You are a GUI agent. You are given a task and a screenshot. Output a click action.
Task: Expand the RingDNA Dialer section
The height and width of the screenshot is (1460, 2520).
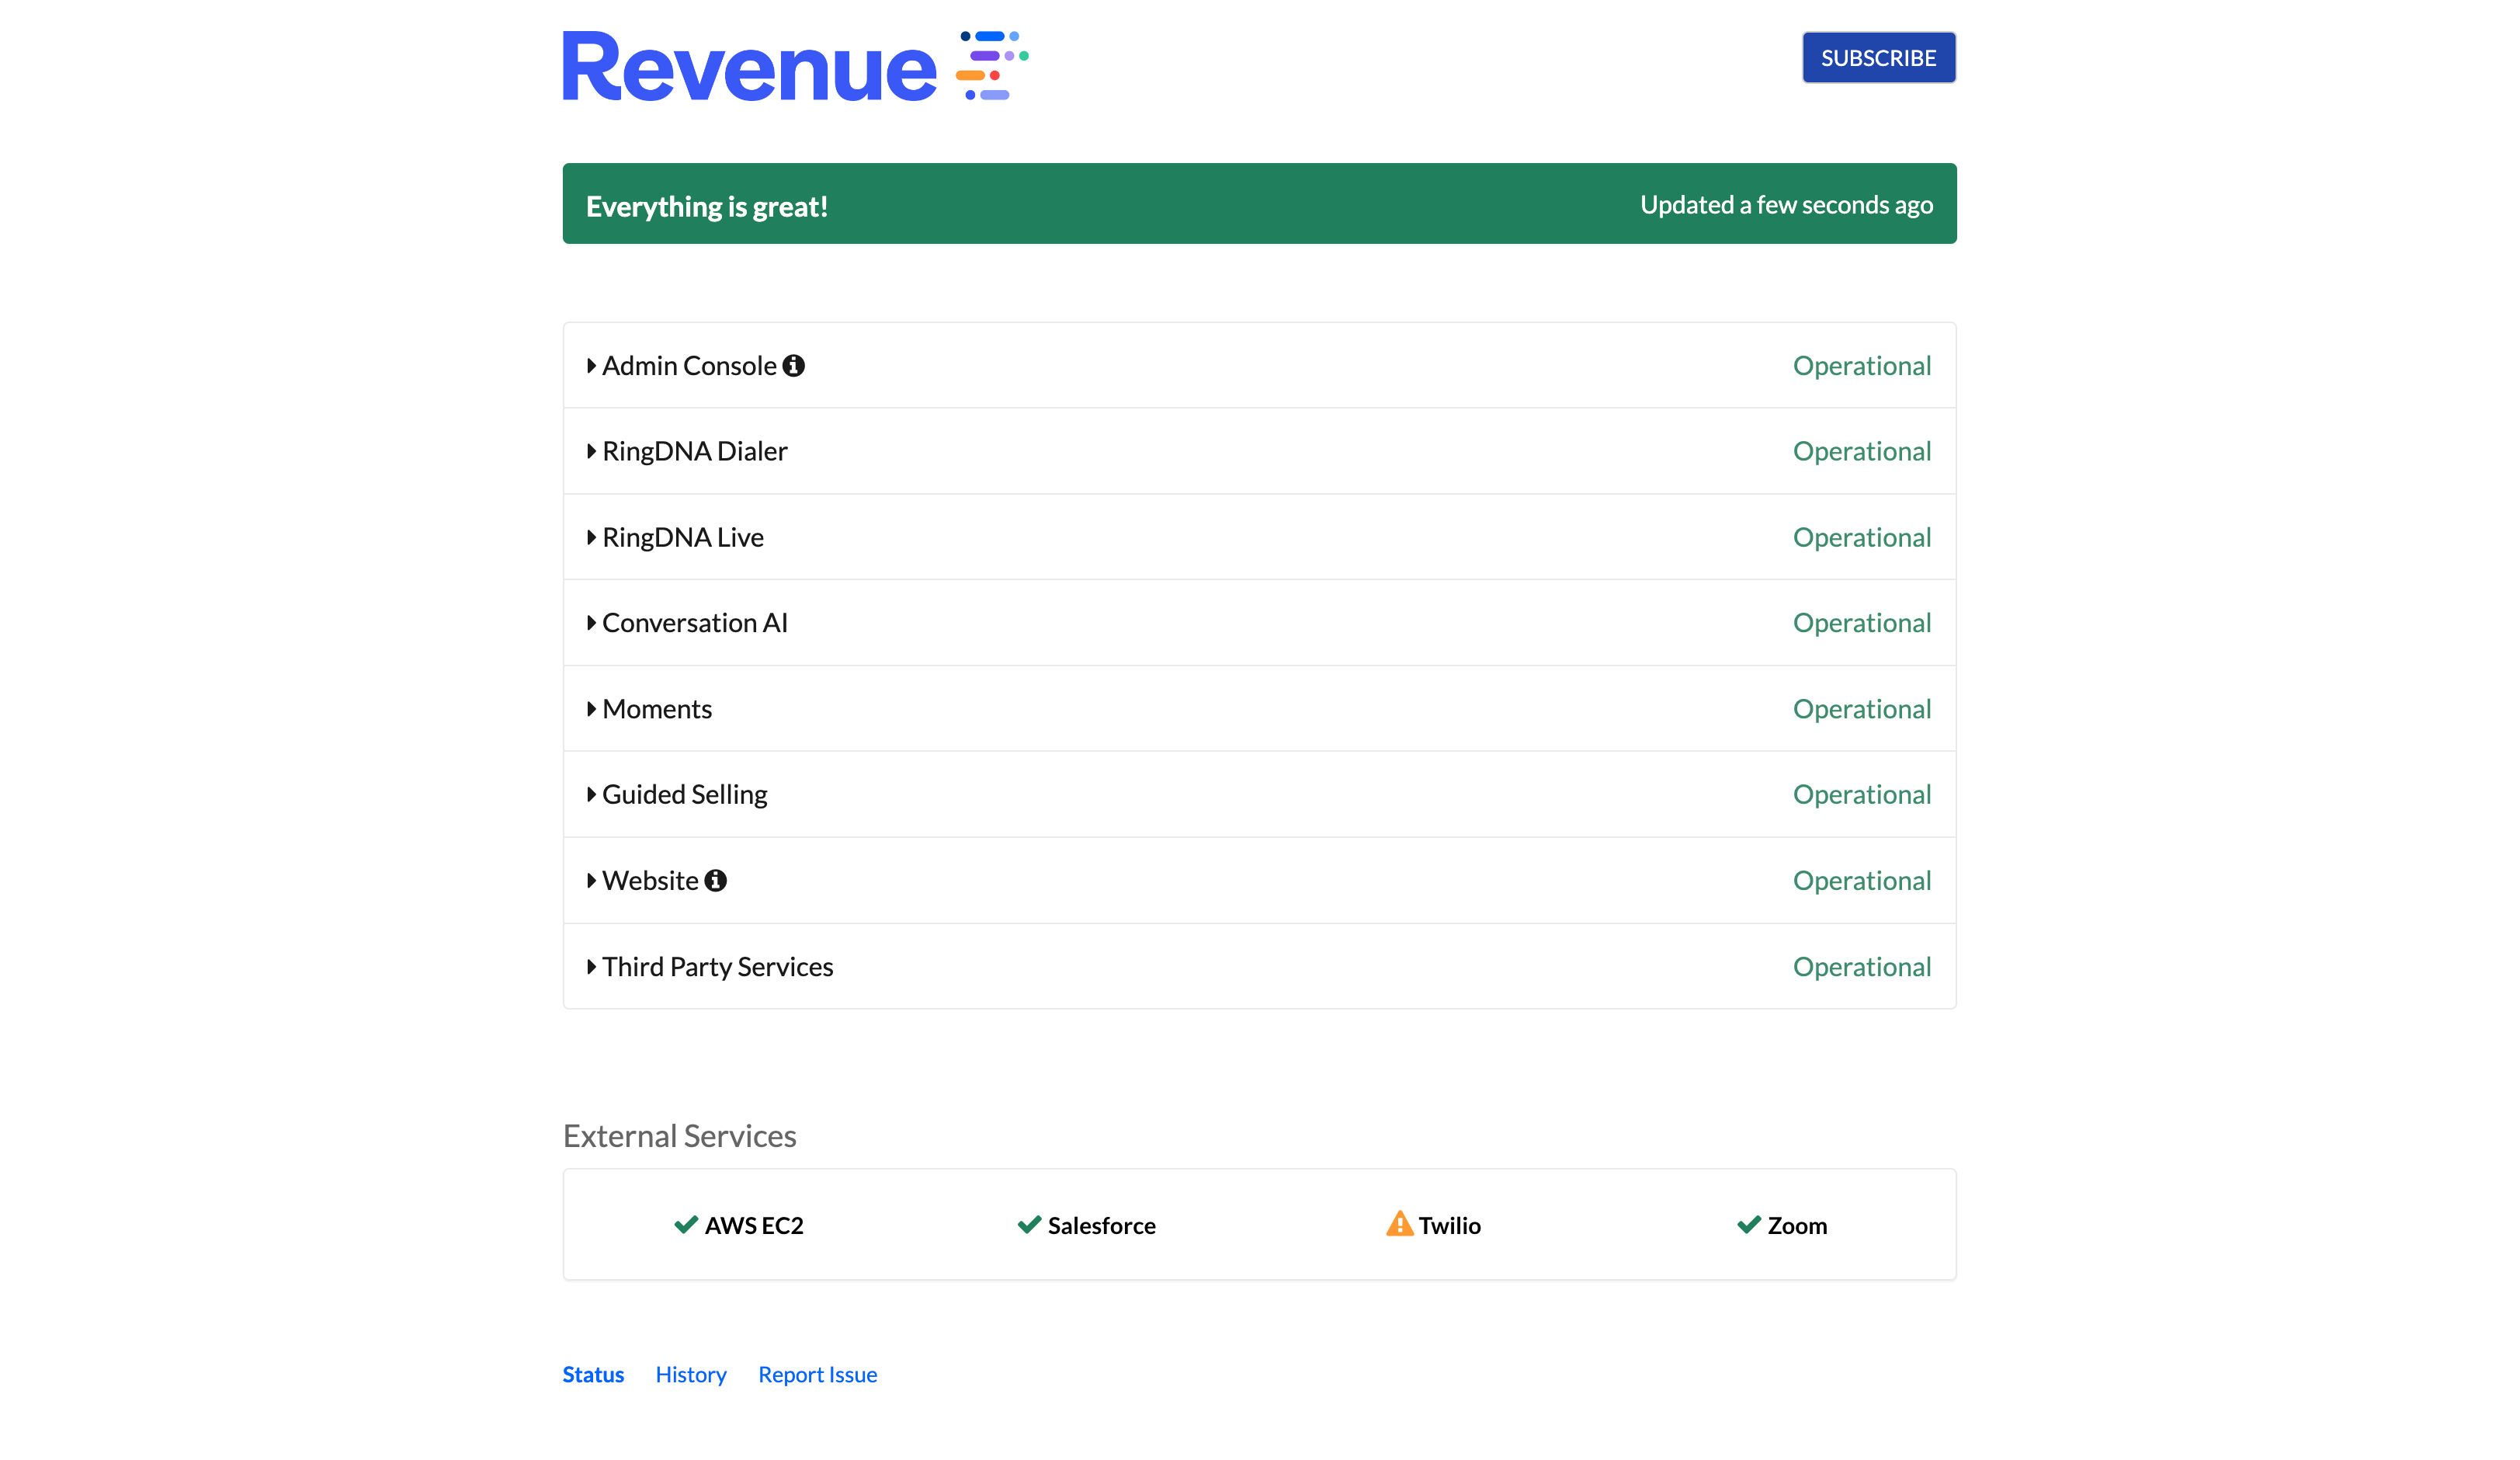(x=591, y=452)
